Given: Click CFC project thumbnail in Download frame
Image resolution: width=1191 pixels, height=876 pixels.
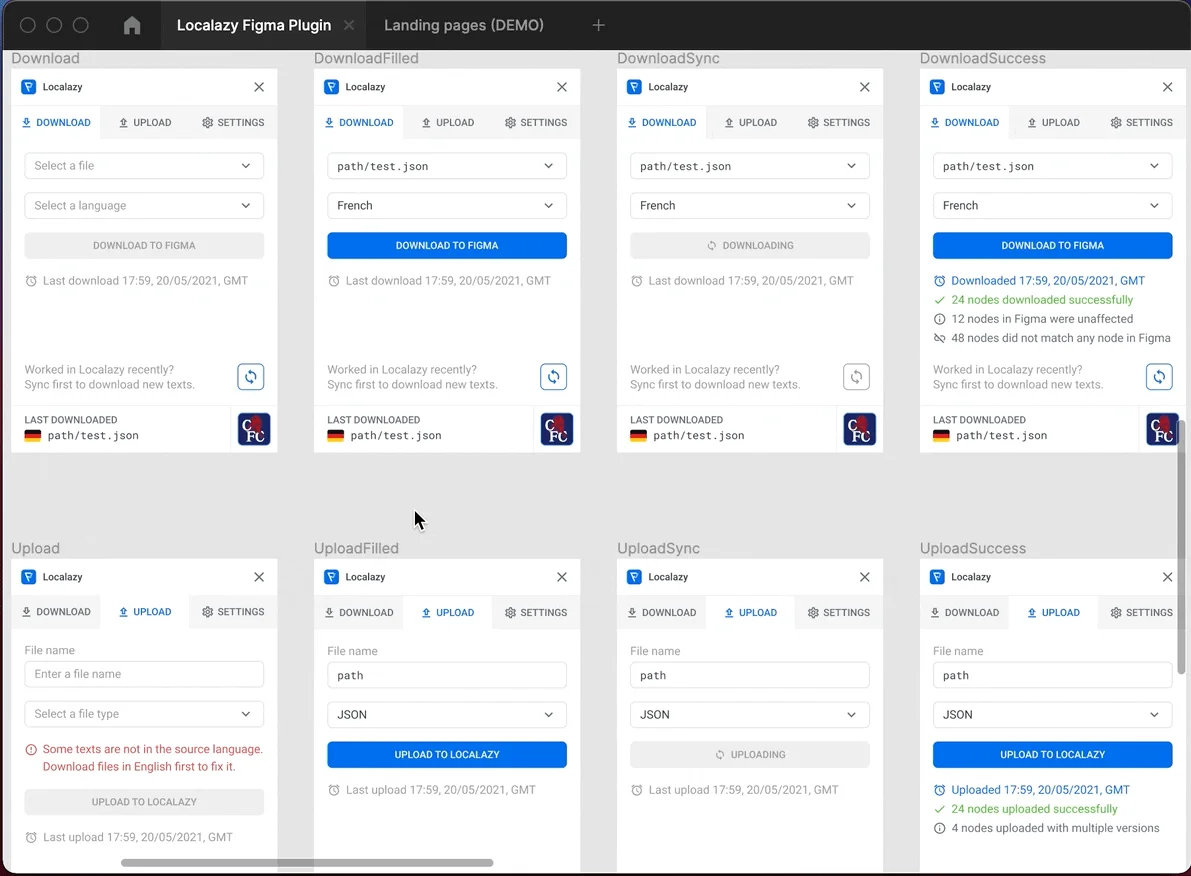Looking at the screenshot, I should point(254,429).
